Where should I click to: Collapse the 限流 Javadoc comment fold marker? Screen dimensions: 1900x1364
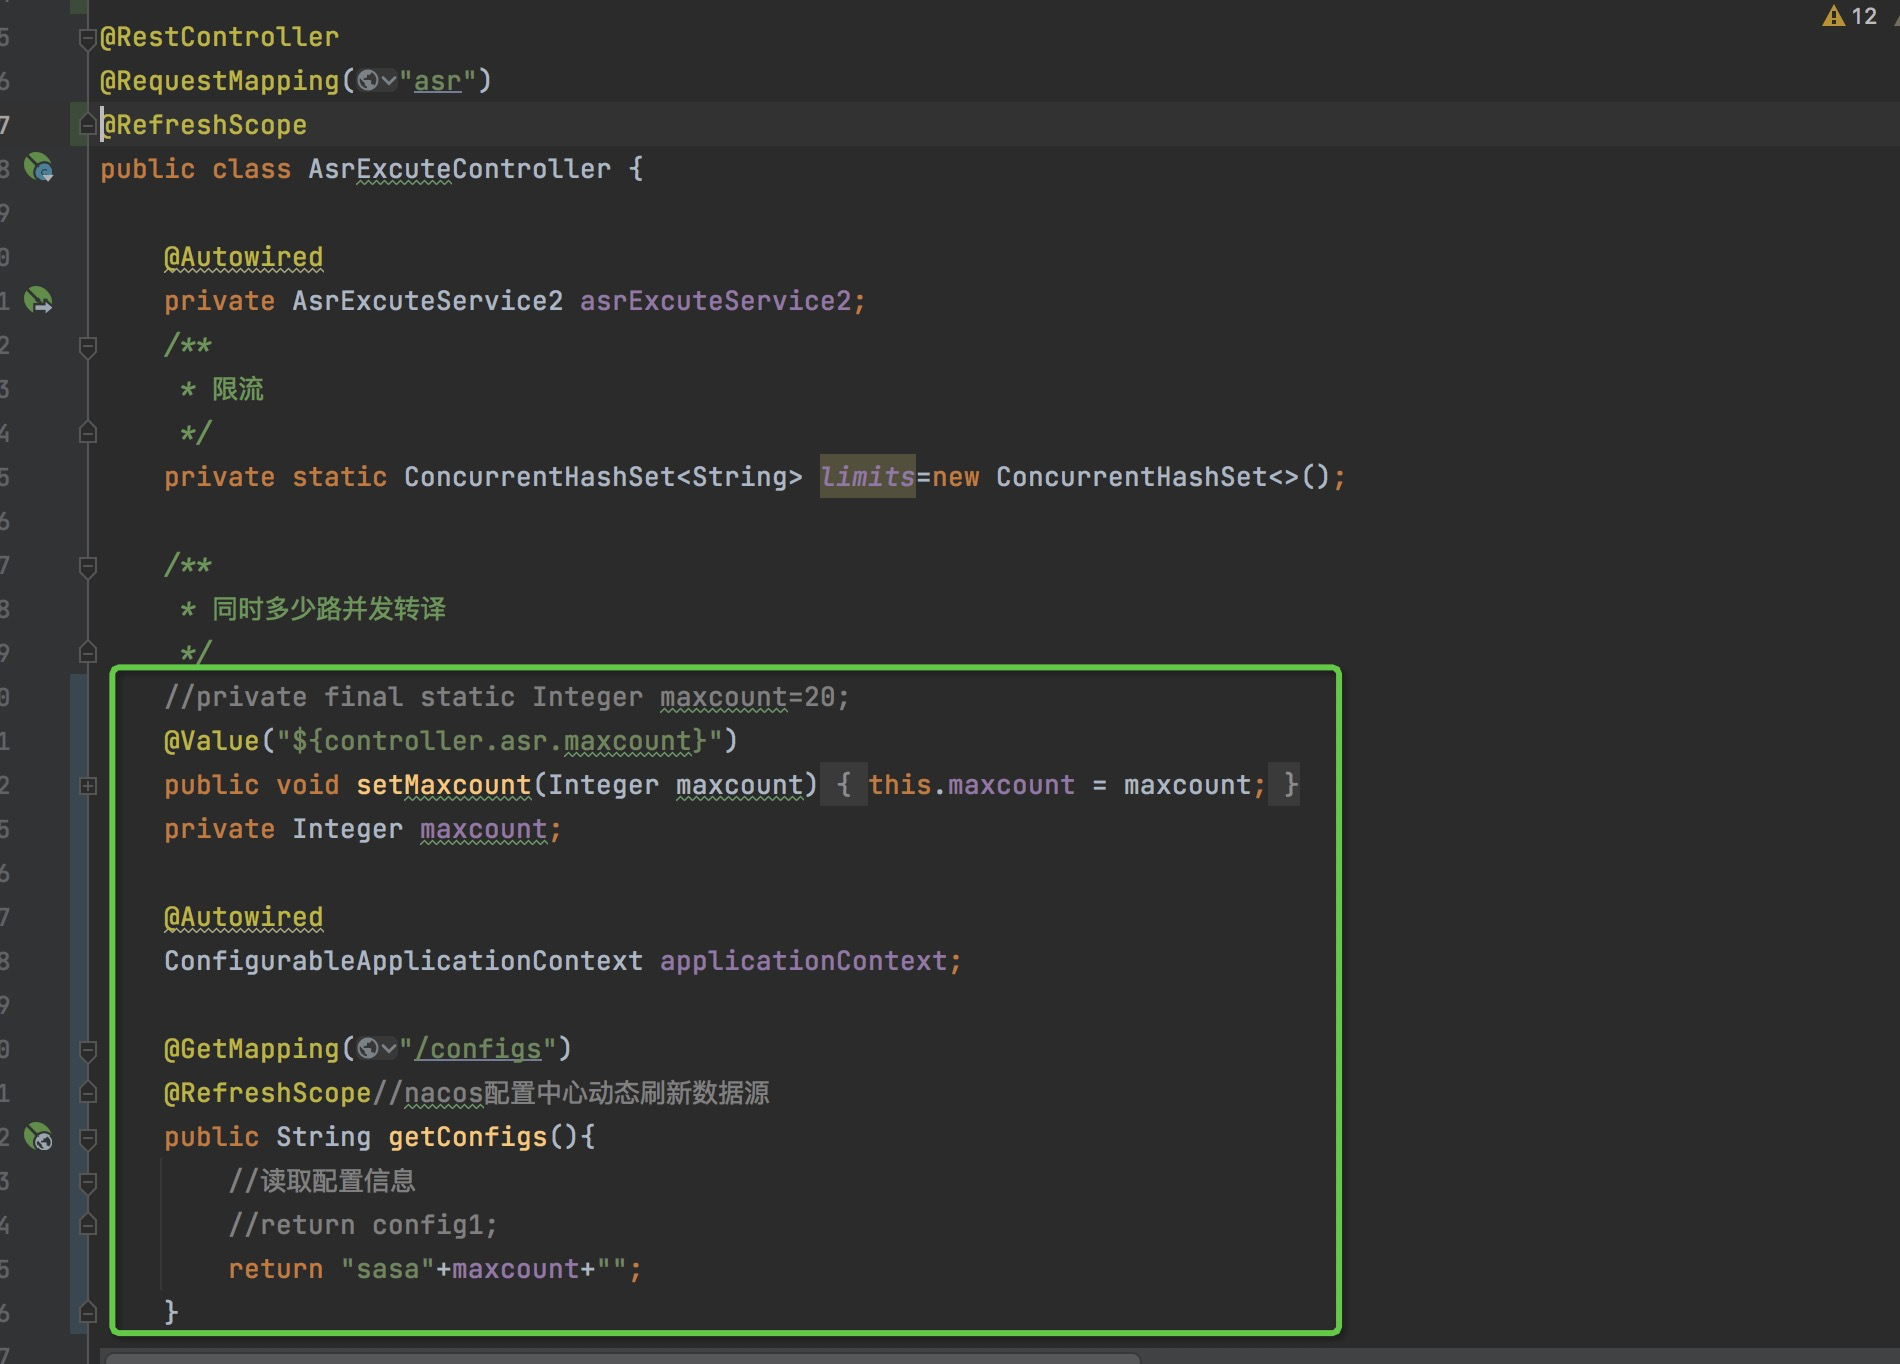point(88,346)
